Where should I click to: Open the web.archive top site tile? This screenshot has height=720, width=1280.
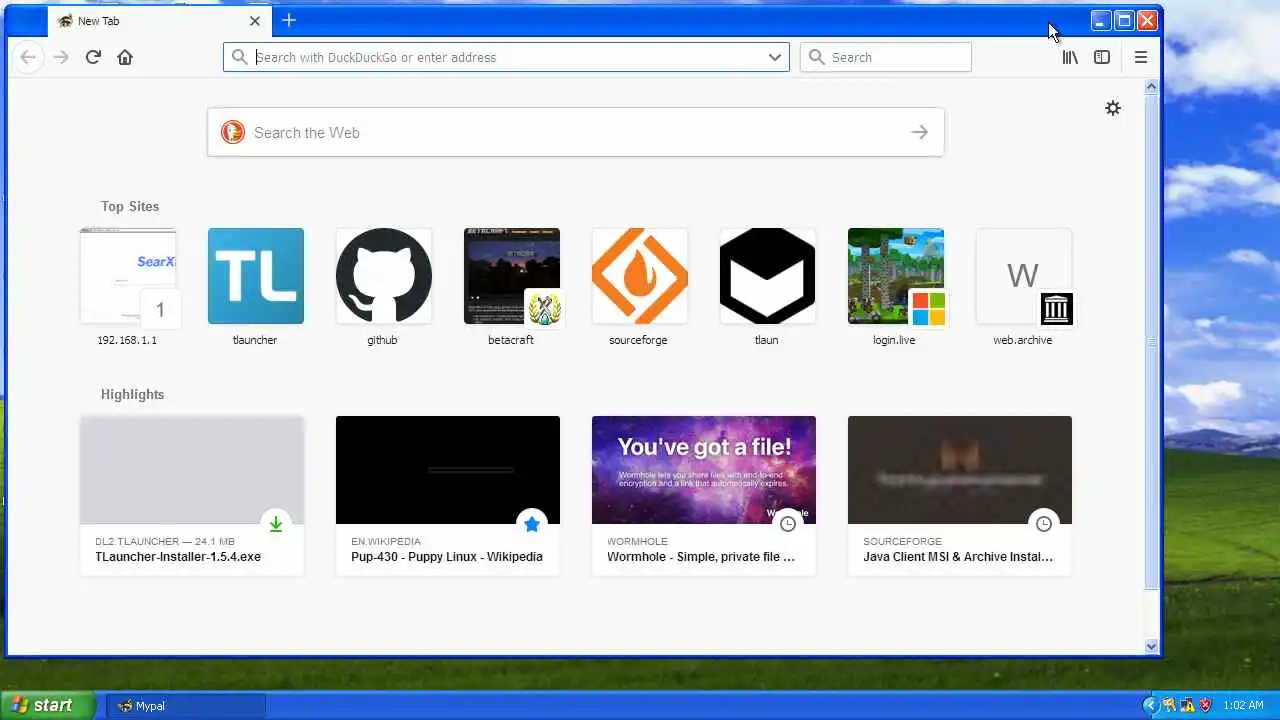1024,287
